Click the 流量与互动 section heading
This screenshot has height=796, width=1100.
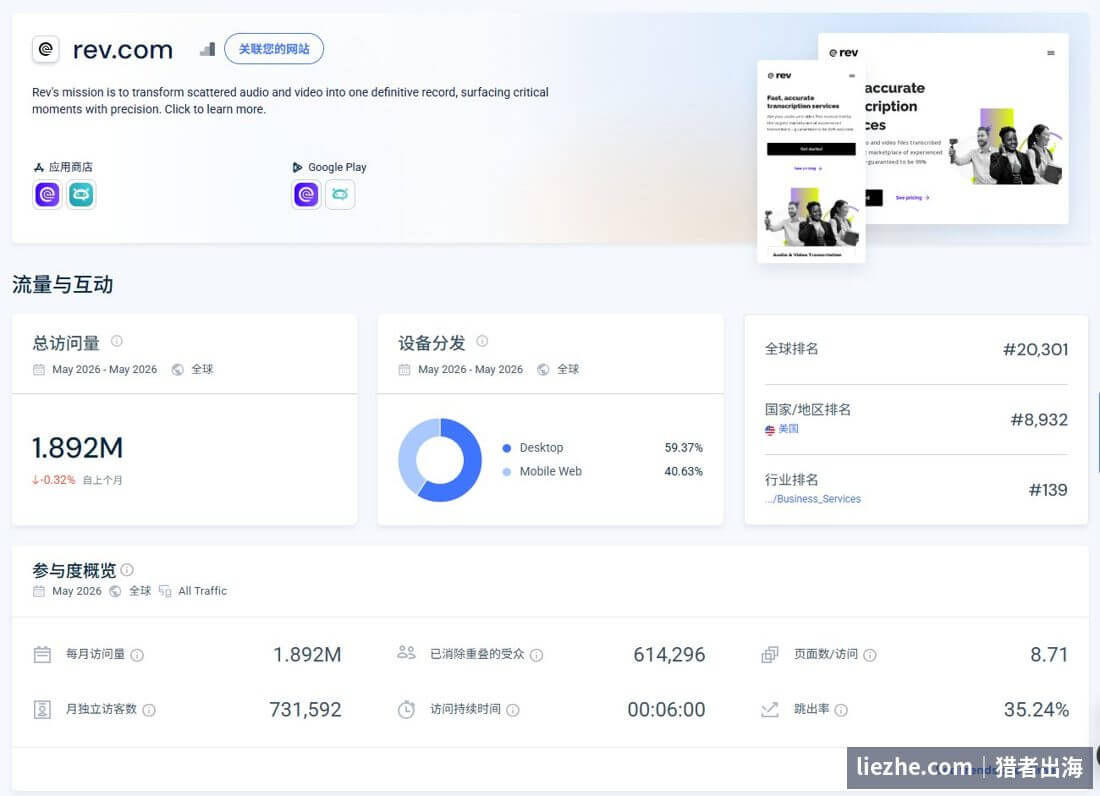click(62, 285)
